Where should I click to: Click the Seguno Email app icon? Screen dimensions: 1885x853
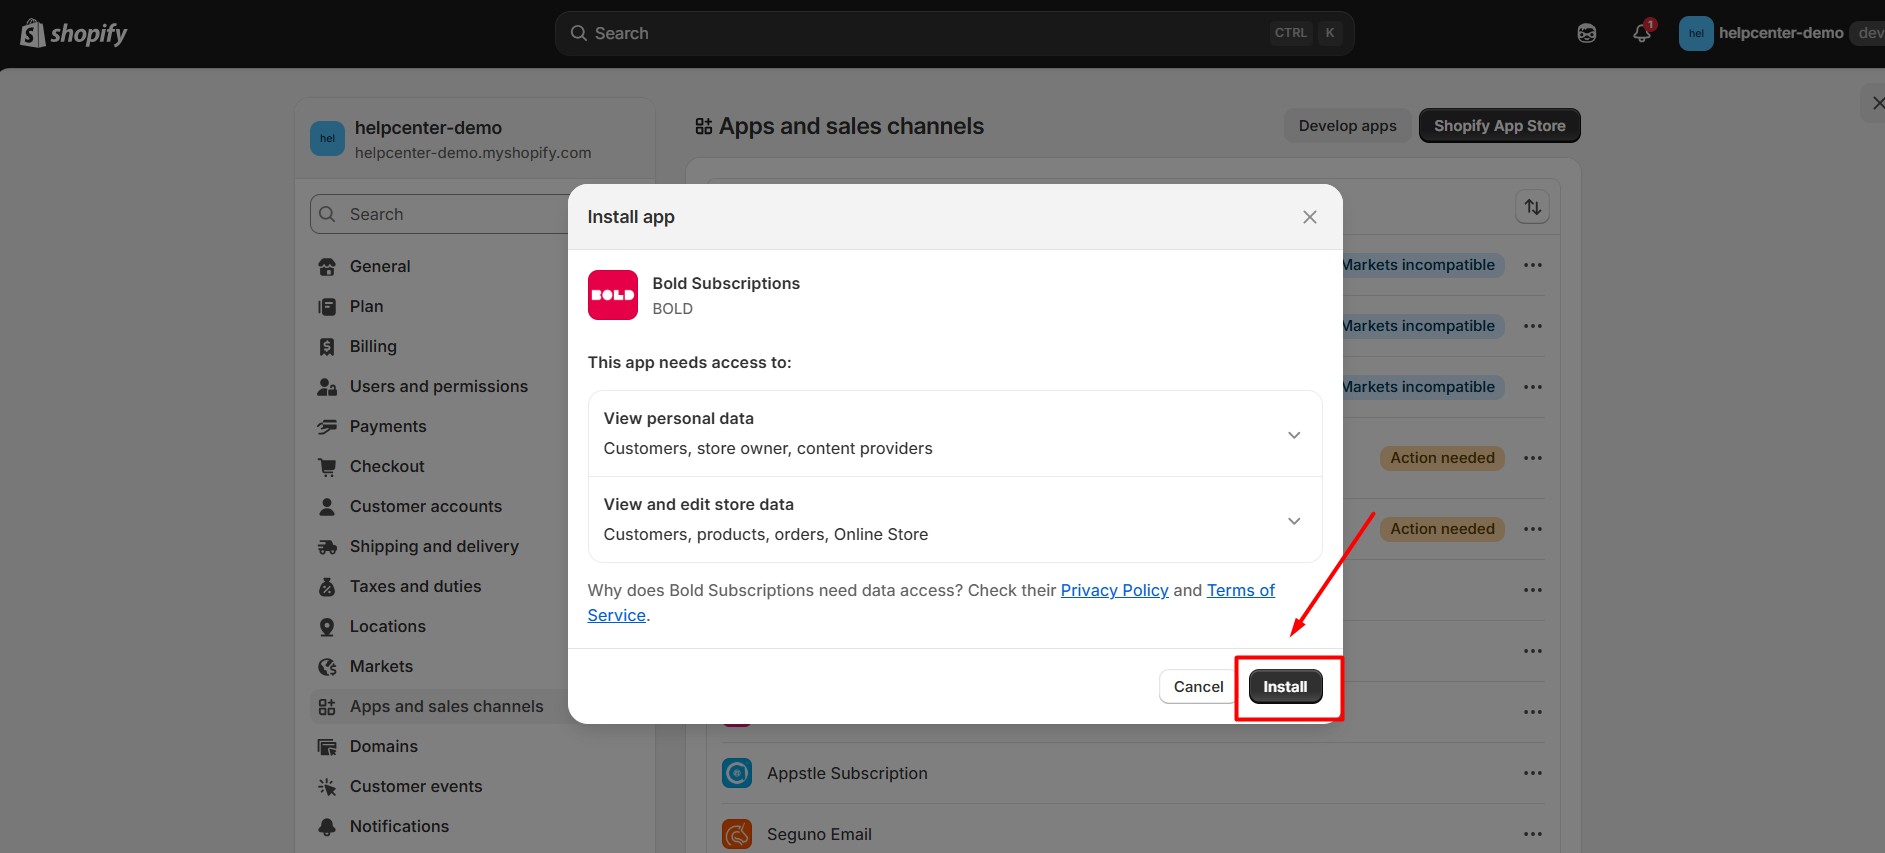736,833
